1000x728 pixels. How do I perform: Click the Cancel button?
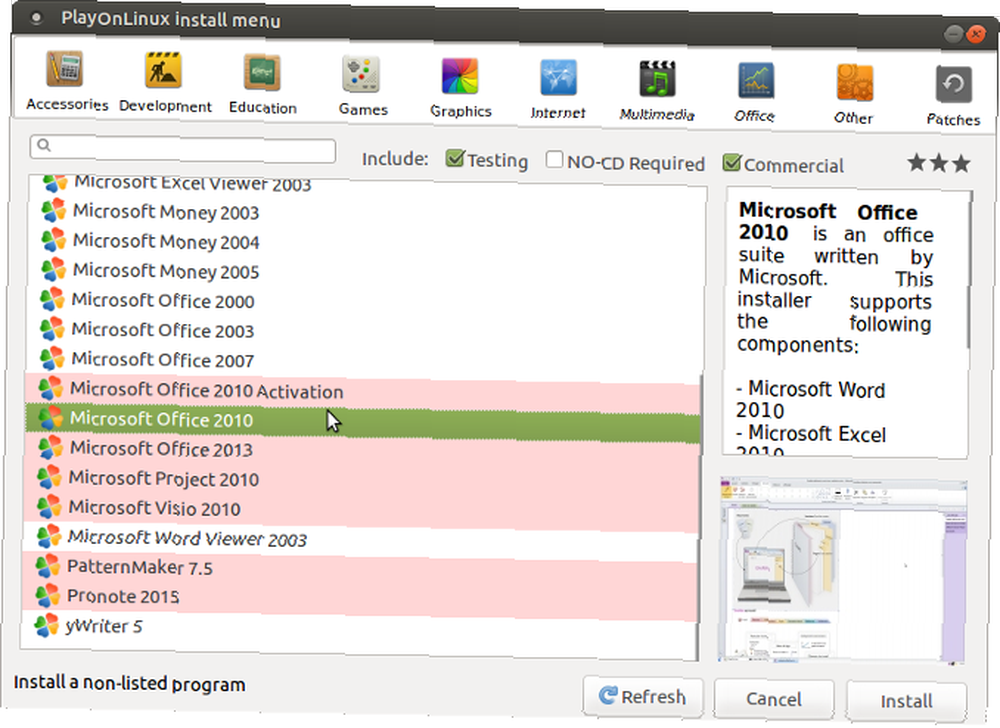pyautogui.click(x=774, y=699)
